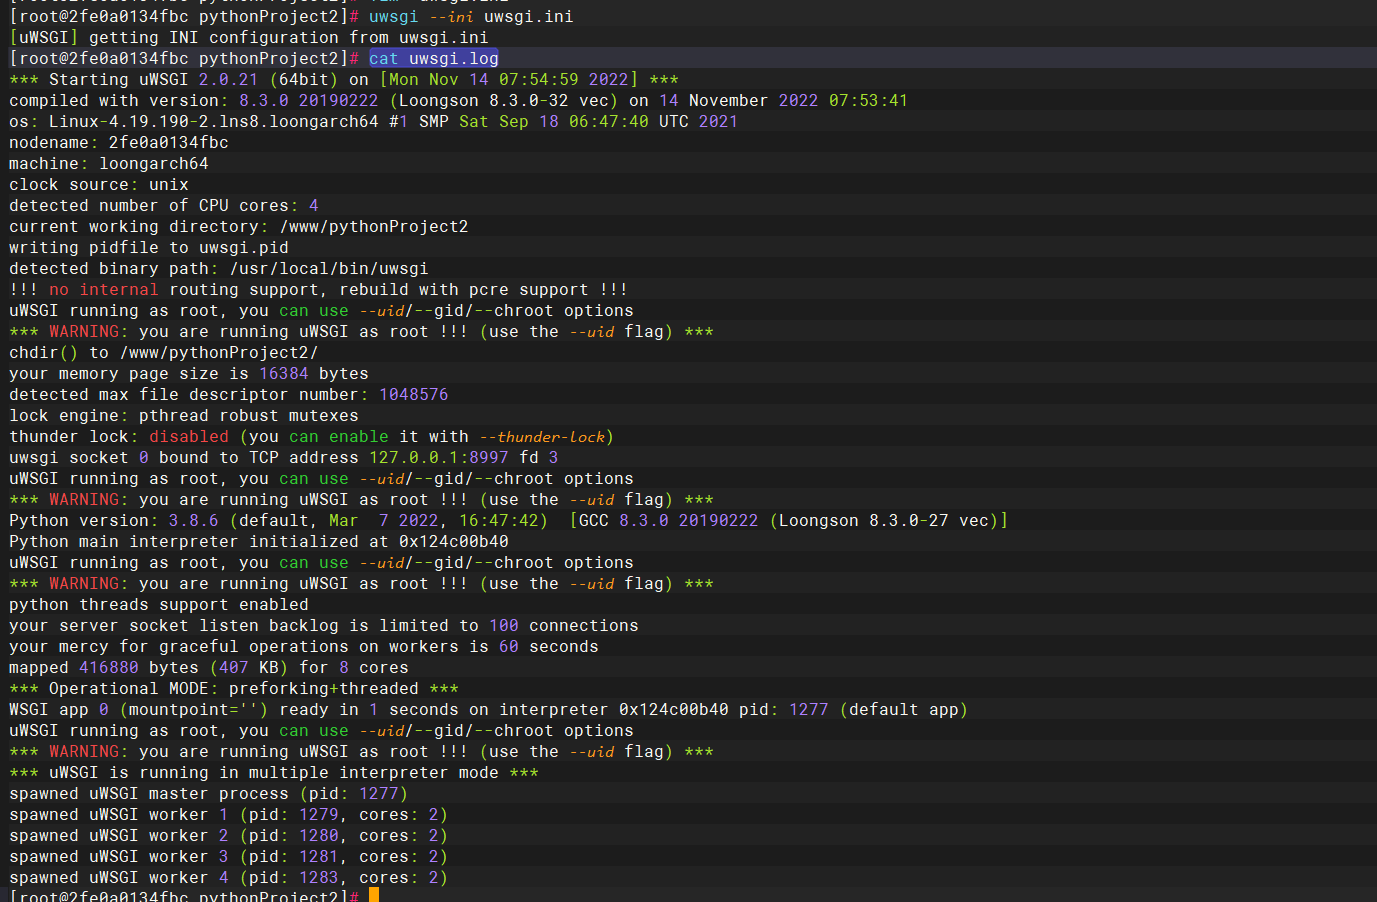This screenshot has height=902, width=1377.
Task: Click the 'uwsgi --ini uwsgi.ini' command text
Action: tap(471, 16)
